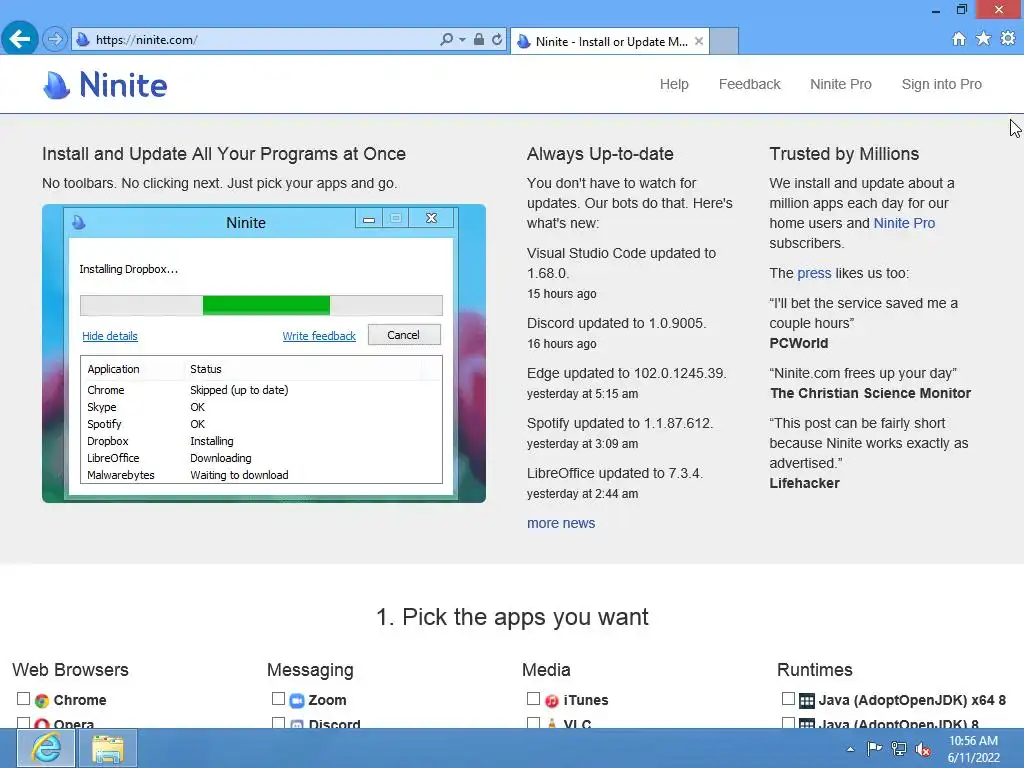Click the 'Media' category heading

546,670
